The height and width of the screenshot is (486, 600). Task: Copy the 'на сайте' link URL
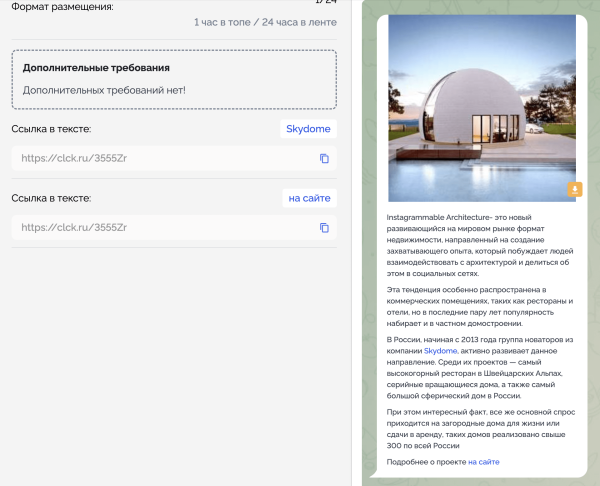pos(324,228)
